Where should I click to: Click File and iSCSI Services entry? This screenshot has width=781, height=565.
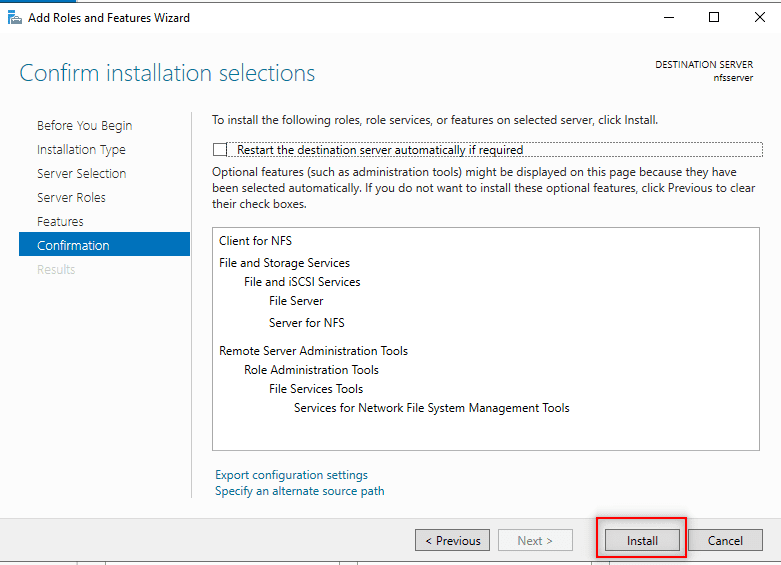[x=302, y=282]
